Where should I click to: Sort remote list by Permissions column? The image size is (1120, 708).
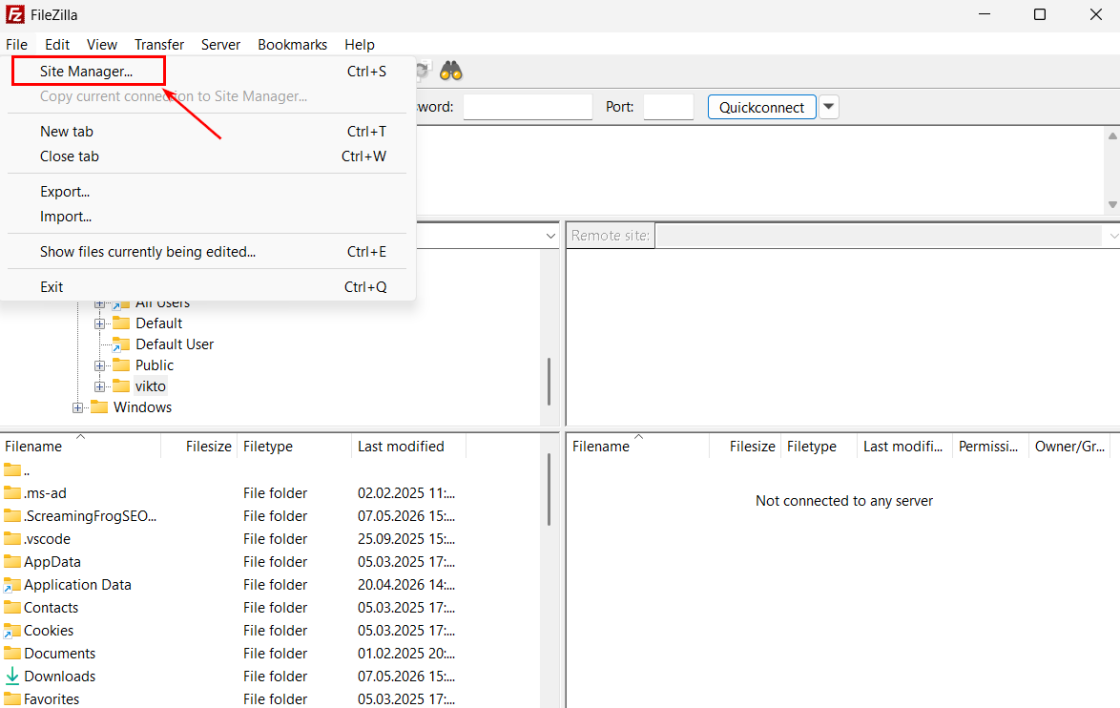point(990,447)
